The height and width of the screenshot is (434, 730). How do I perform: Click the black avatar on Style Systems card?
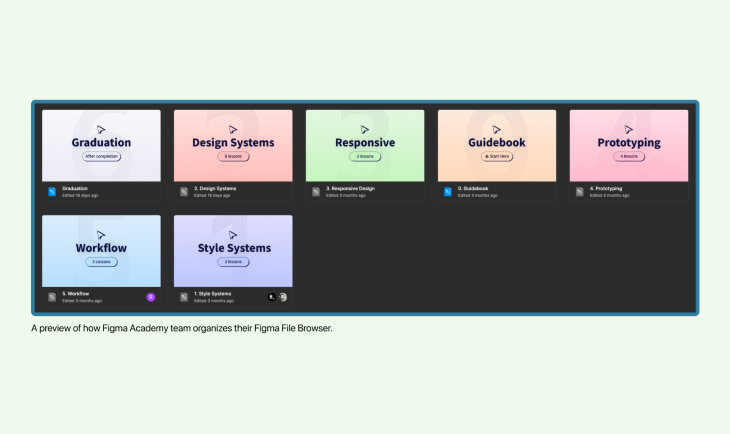tap(272, 297)
